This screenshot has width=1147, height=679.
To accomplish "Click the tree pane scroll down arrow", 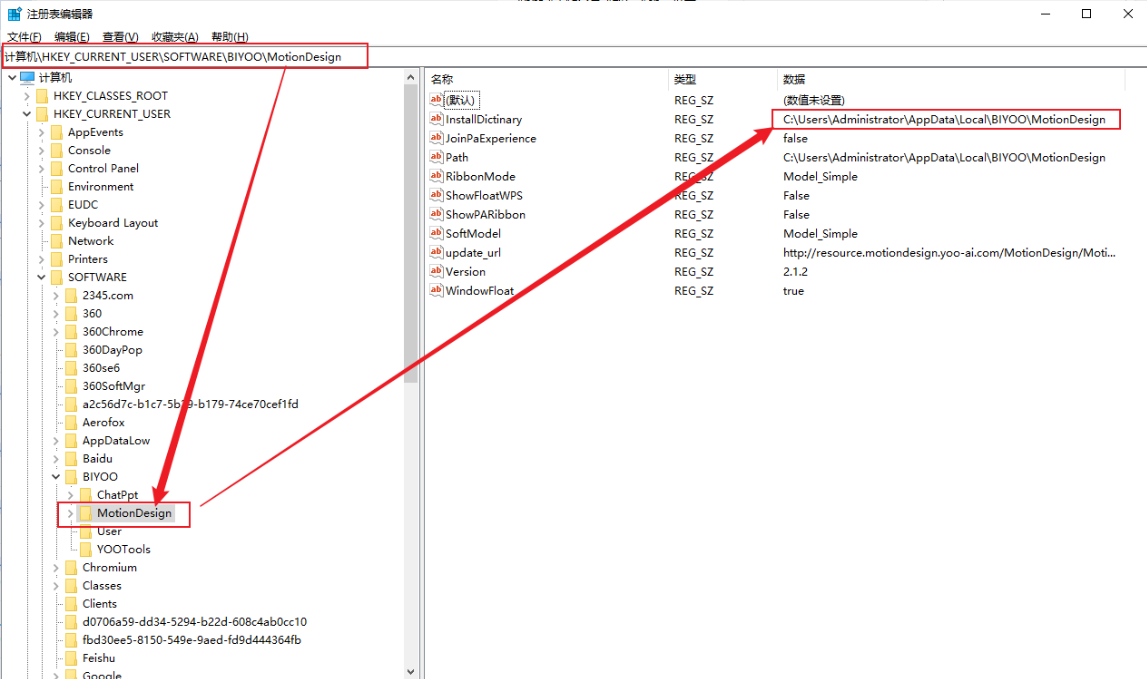I will coord(411,672).
